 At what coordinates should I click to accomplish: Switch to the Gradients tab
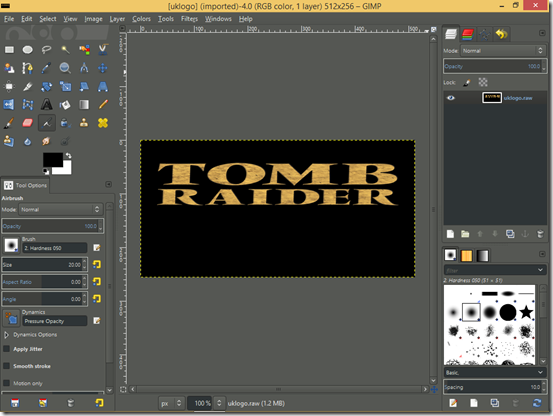click(x=482, y=256)
